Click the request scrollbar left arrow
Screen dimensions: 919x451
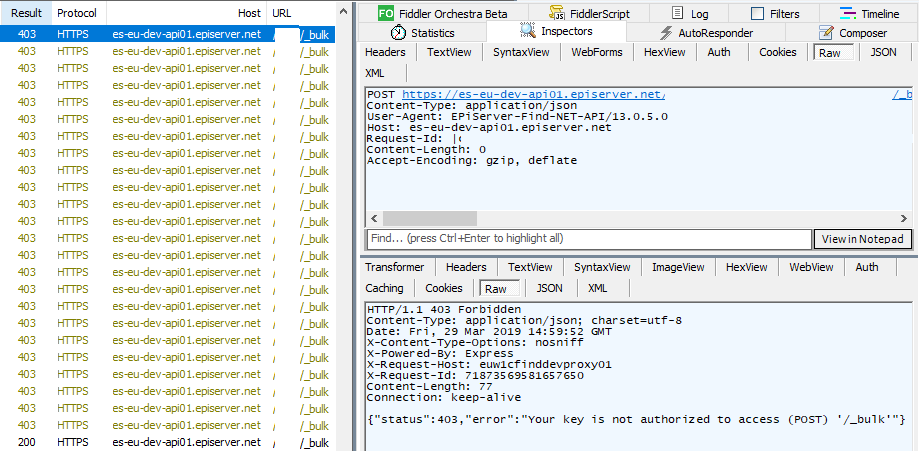click(373, 219)
